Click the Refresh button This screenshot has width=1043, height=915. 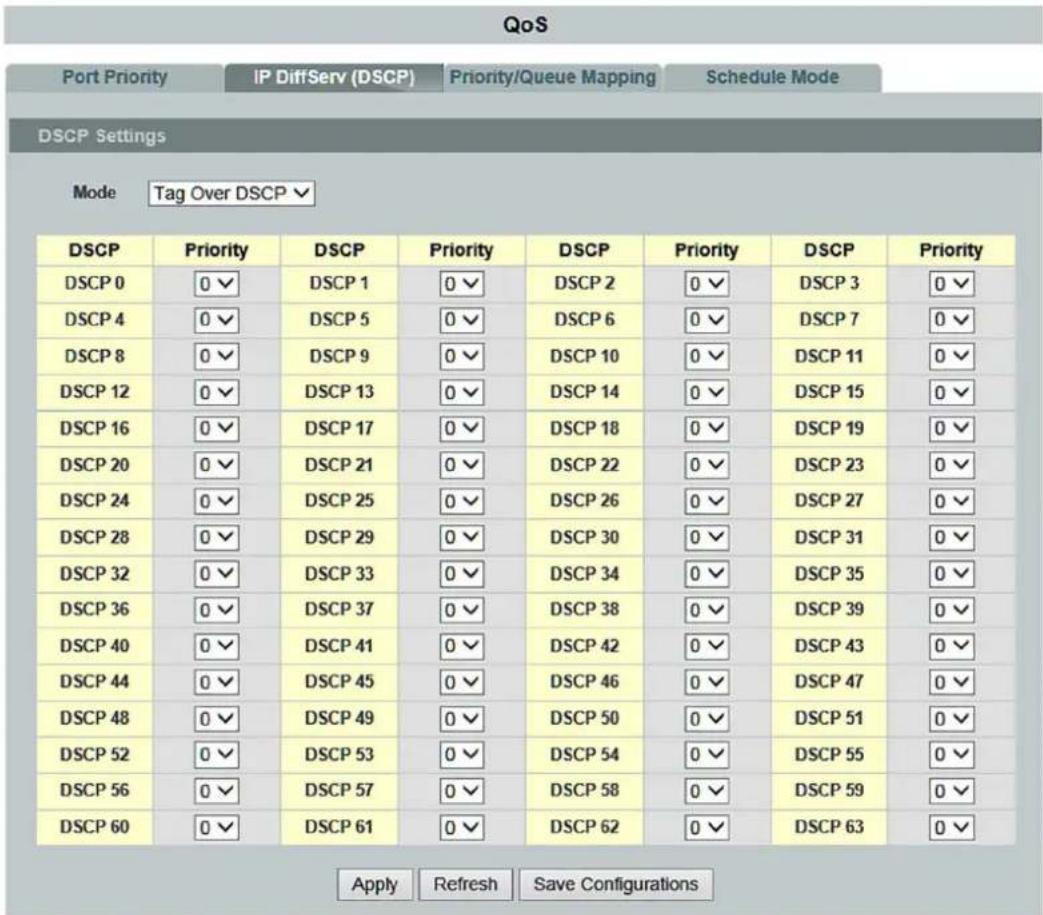click(466, 884)
